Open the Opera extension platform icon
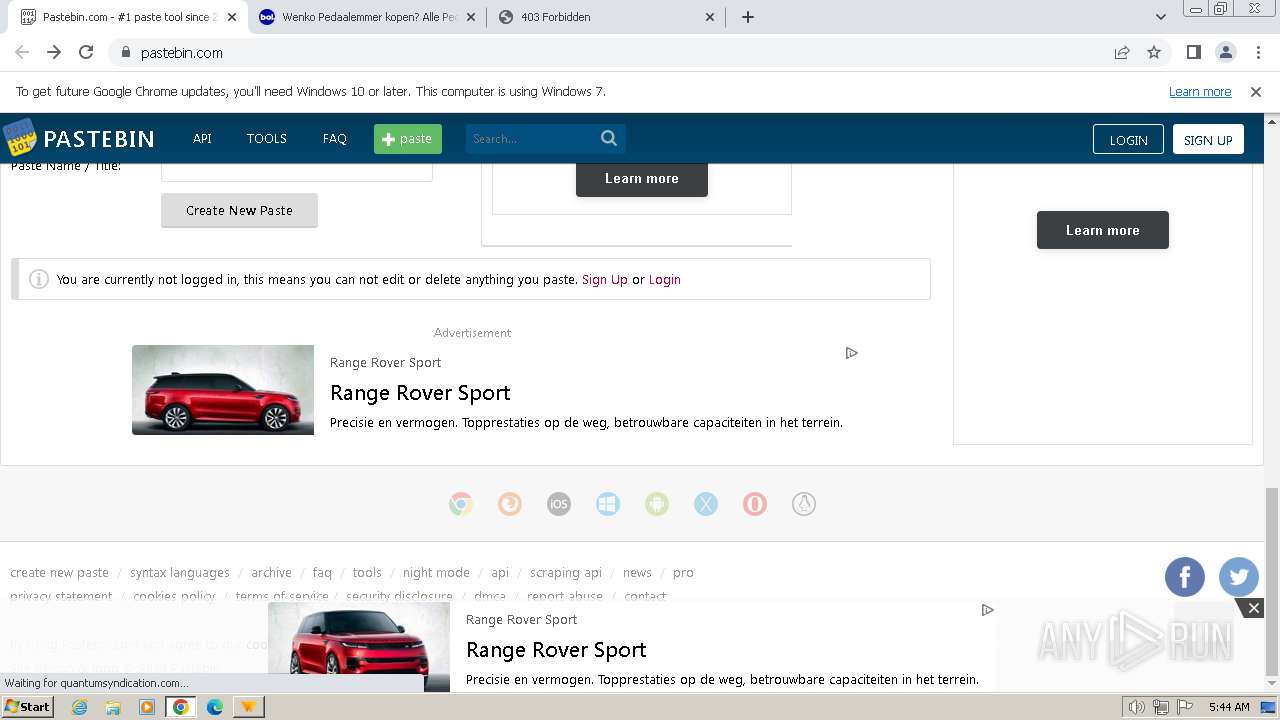This screenshot has height=720, width=1280. pyautogui.click(x=755, y=504)
